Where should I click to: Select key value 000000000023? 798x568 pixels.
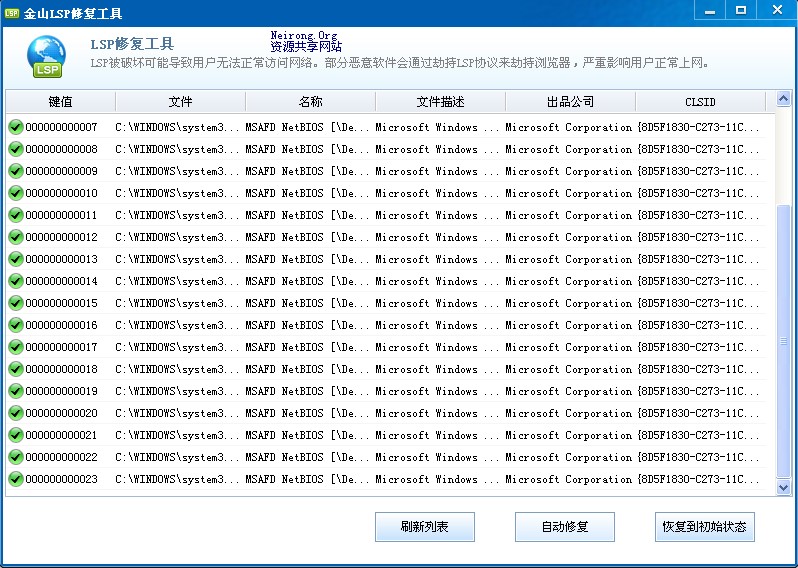[x=61, y=479]
